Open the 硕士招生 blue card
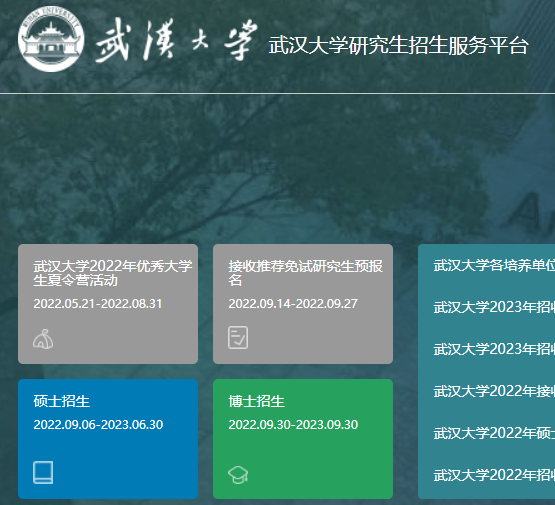 coord(108,439)
